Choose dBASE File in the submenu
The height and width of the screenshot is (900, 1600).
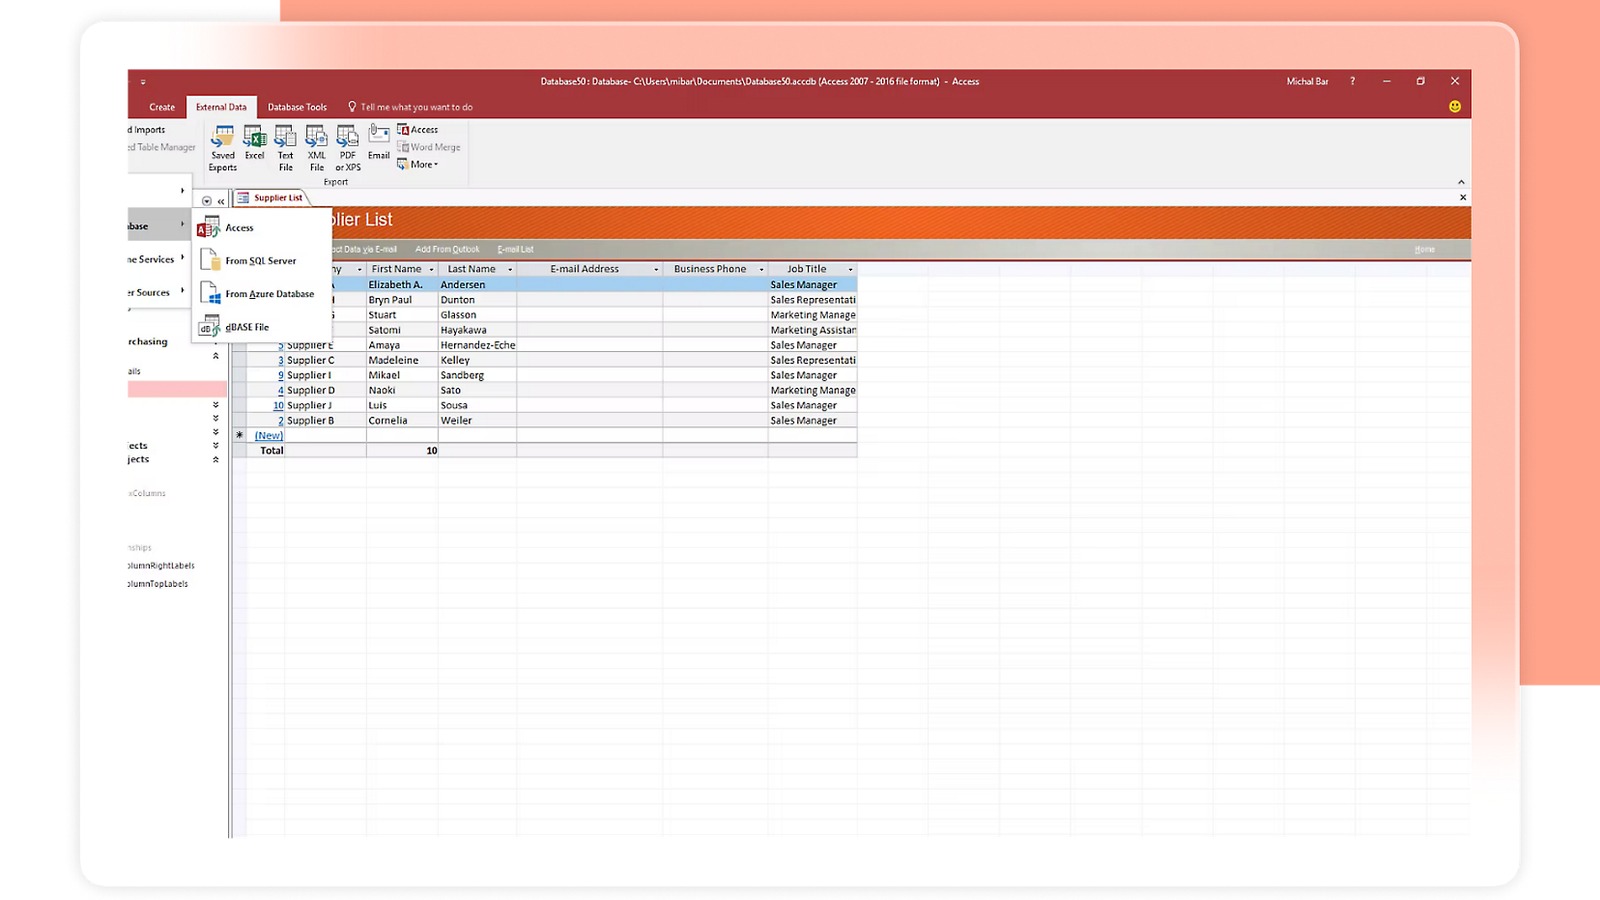click(262, 327)
